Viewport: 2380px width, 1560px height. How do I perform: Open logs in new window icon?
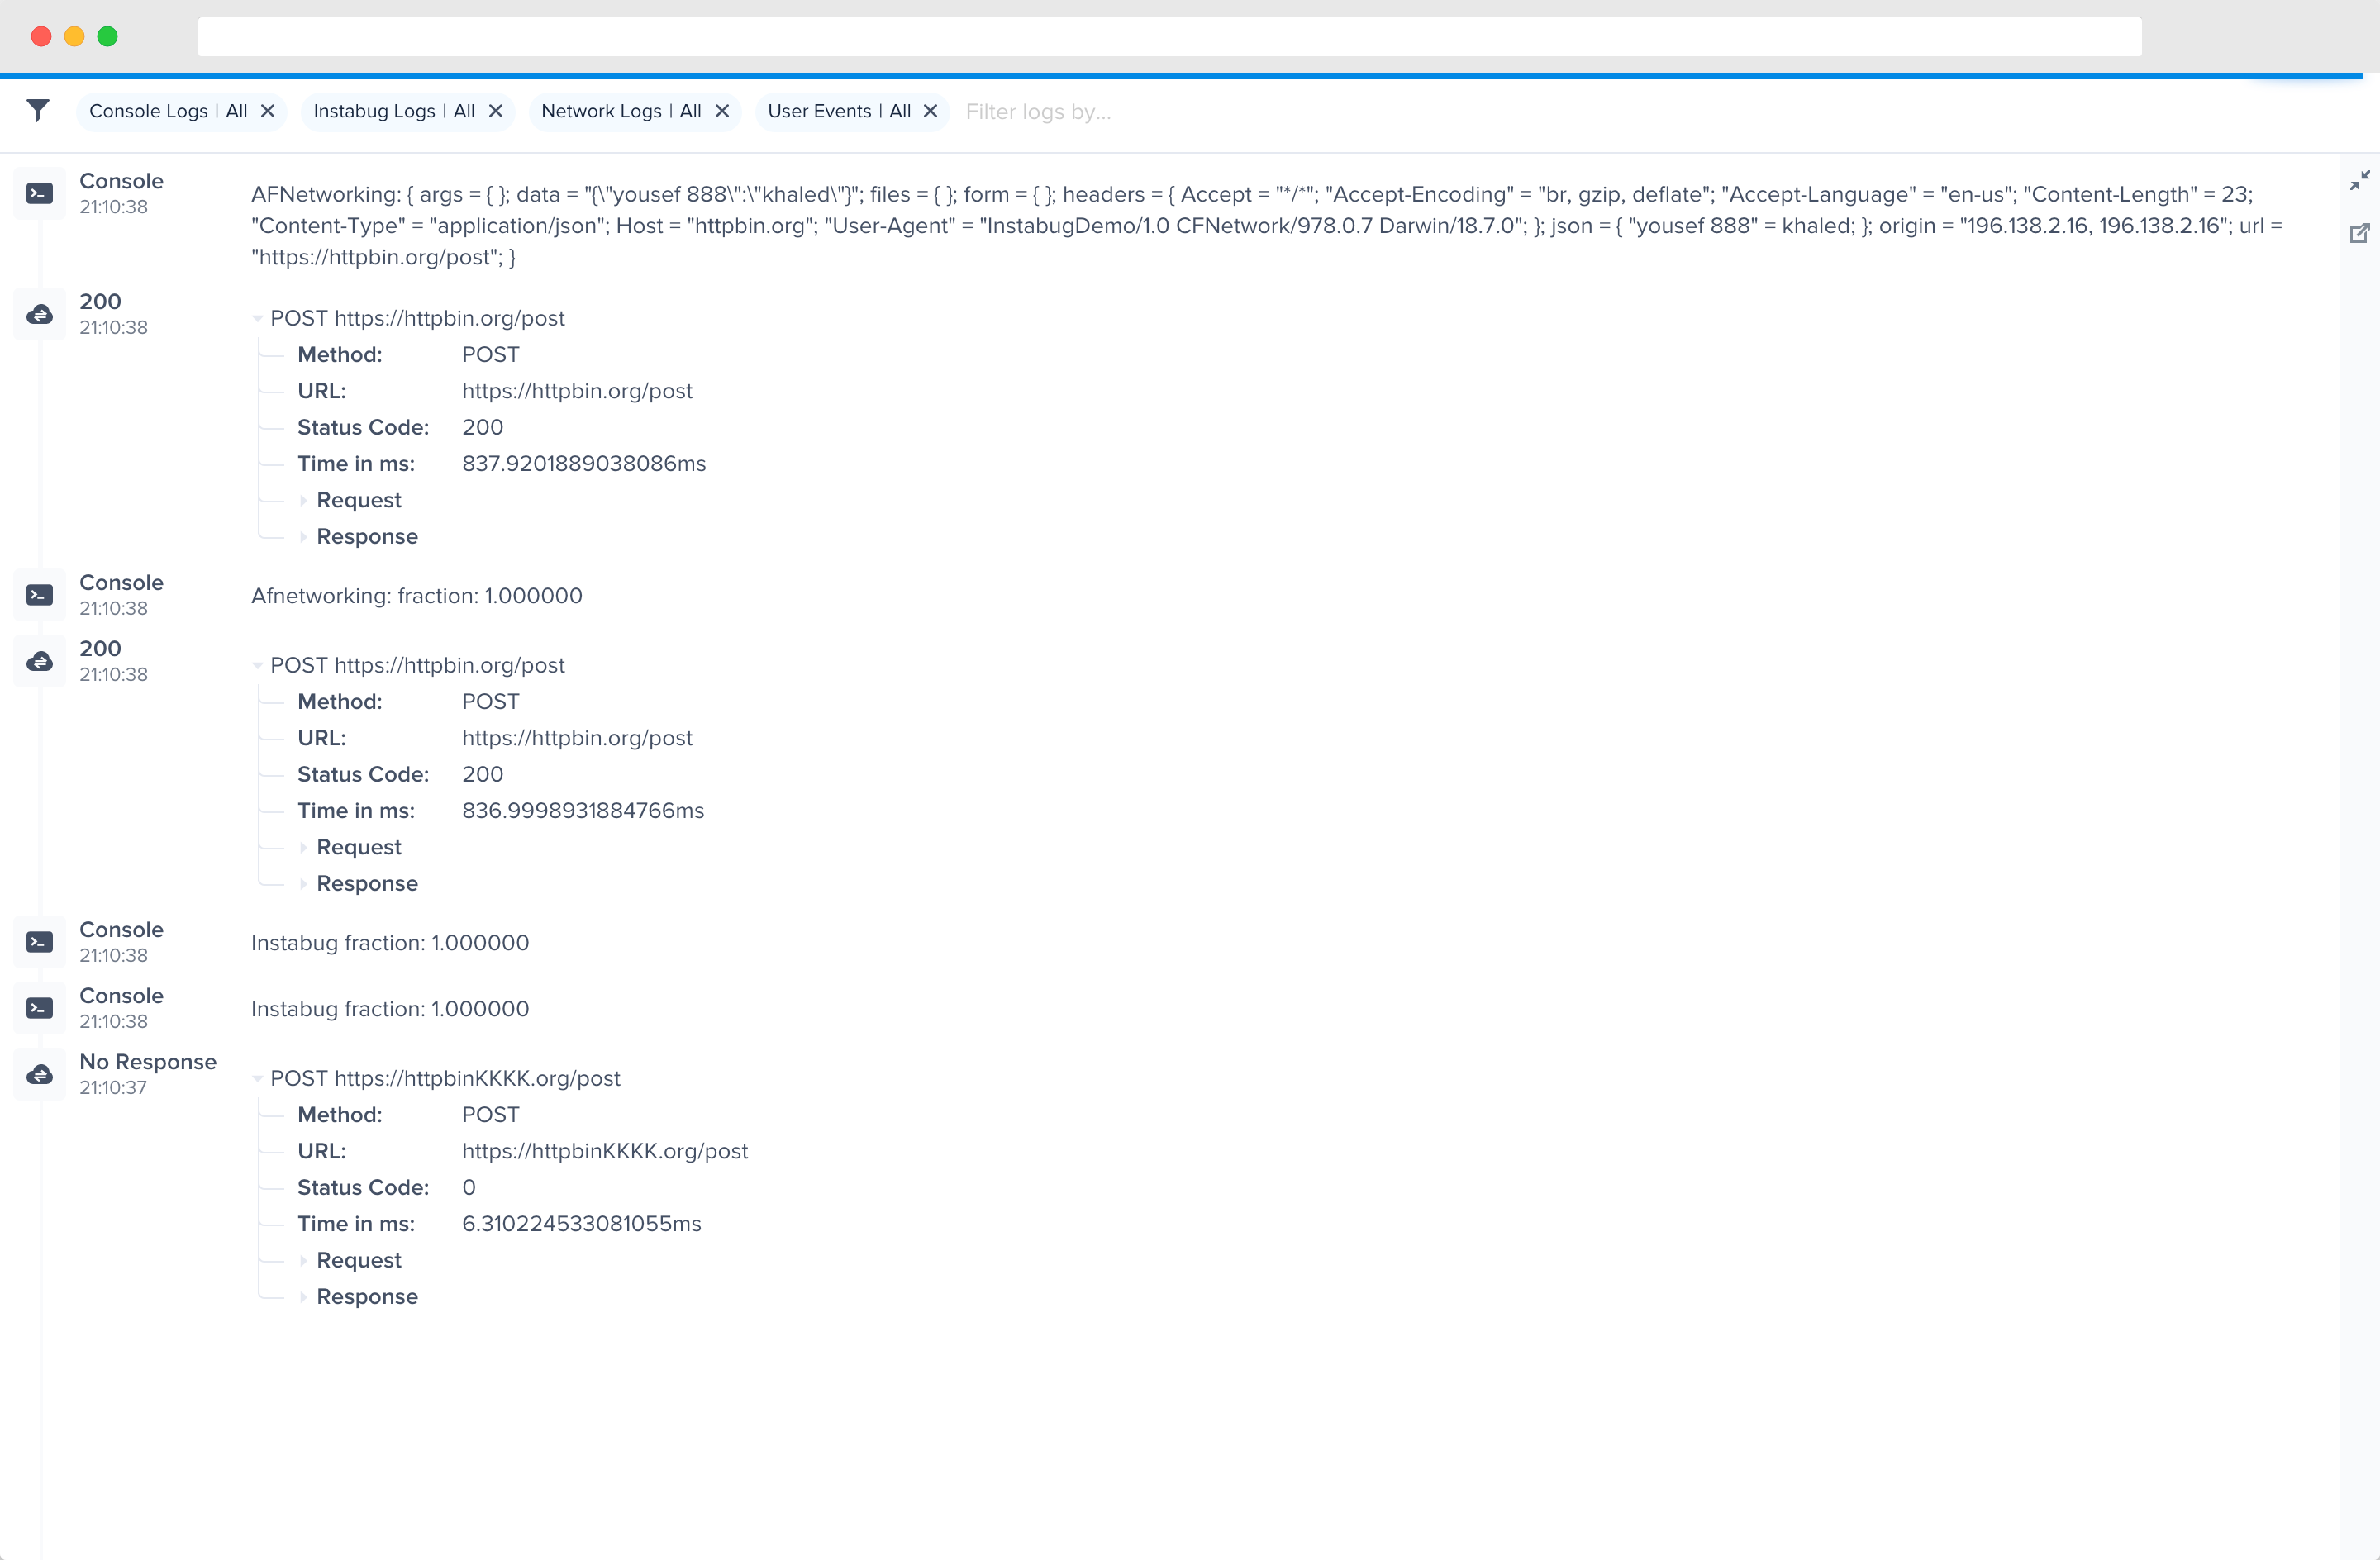pyautogui.click(x=2359, y=233)
